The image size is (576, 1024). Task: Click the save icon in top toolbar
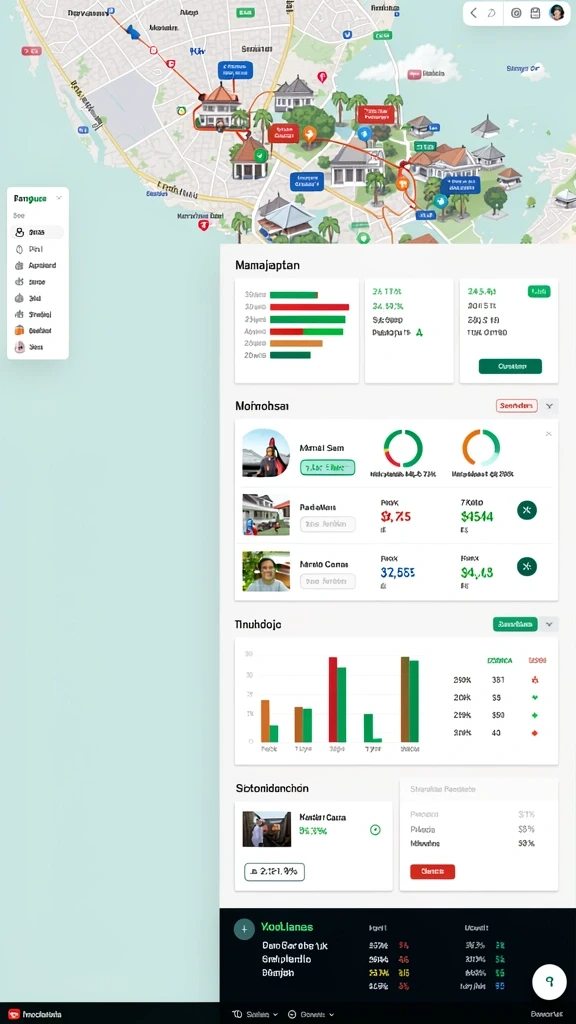point(536,12)
